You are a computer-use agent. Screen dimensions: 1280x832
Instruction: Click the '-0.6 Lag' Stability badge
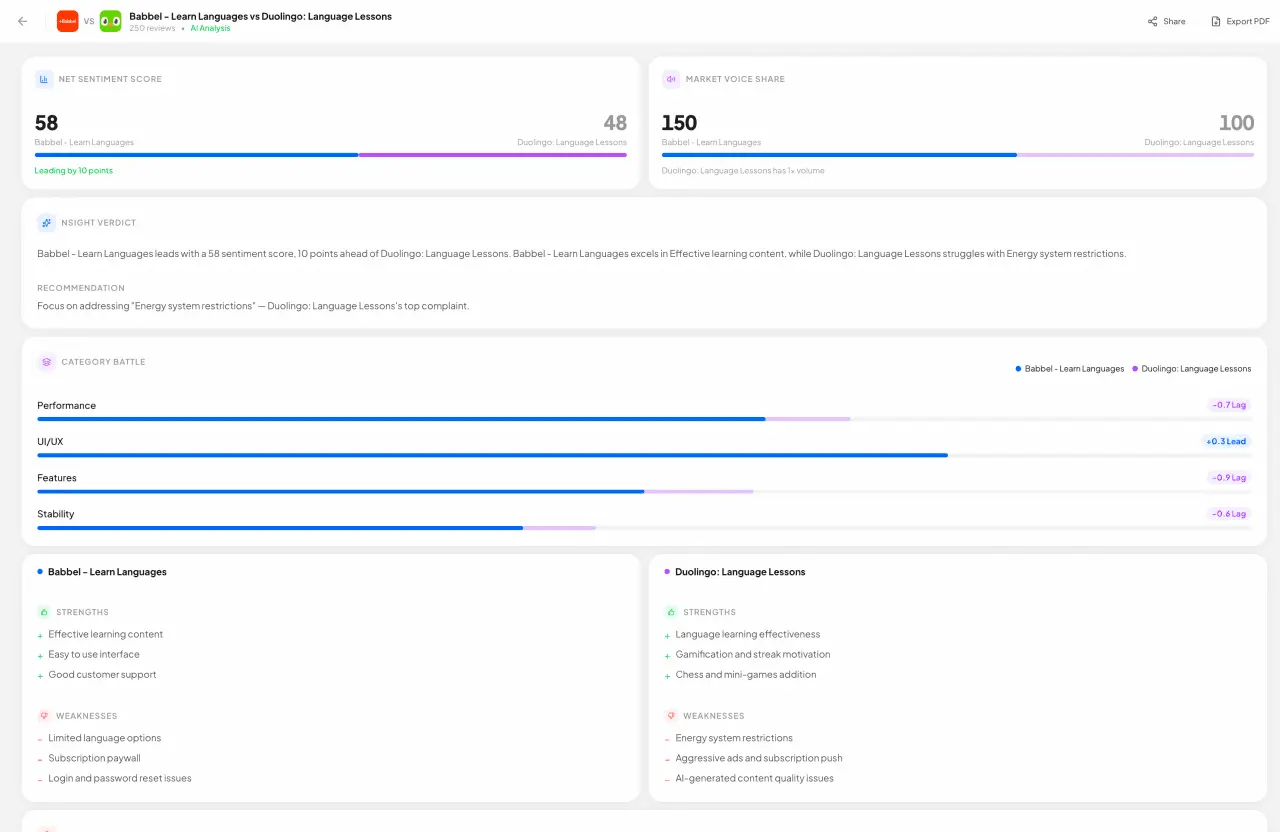pyautogui.click(x=1229, y=513)
